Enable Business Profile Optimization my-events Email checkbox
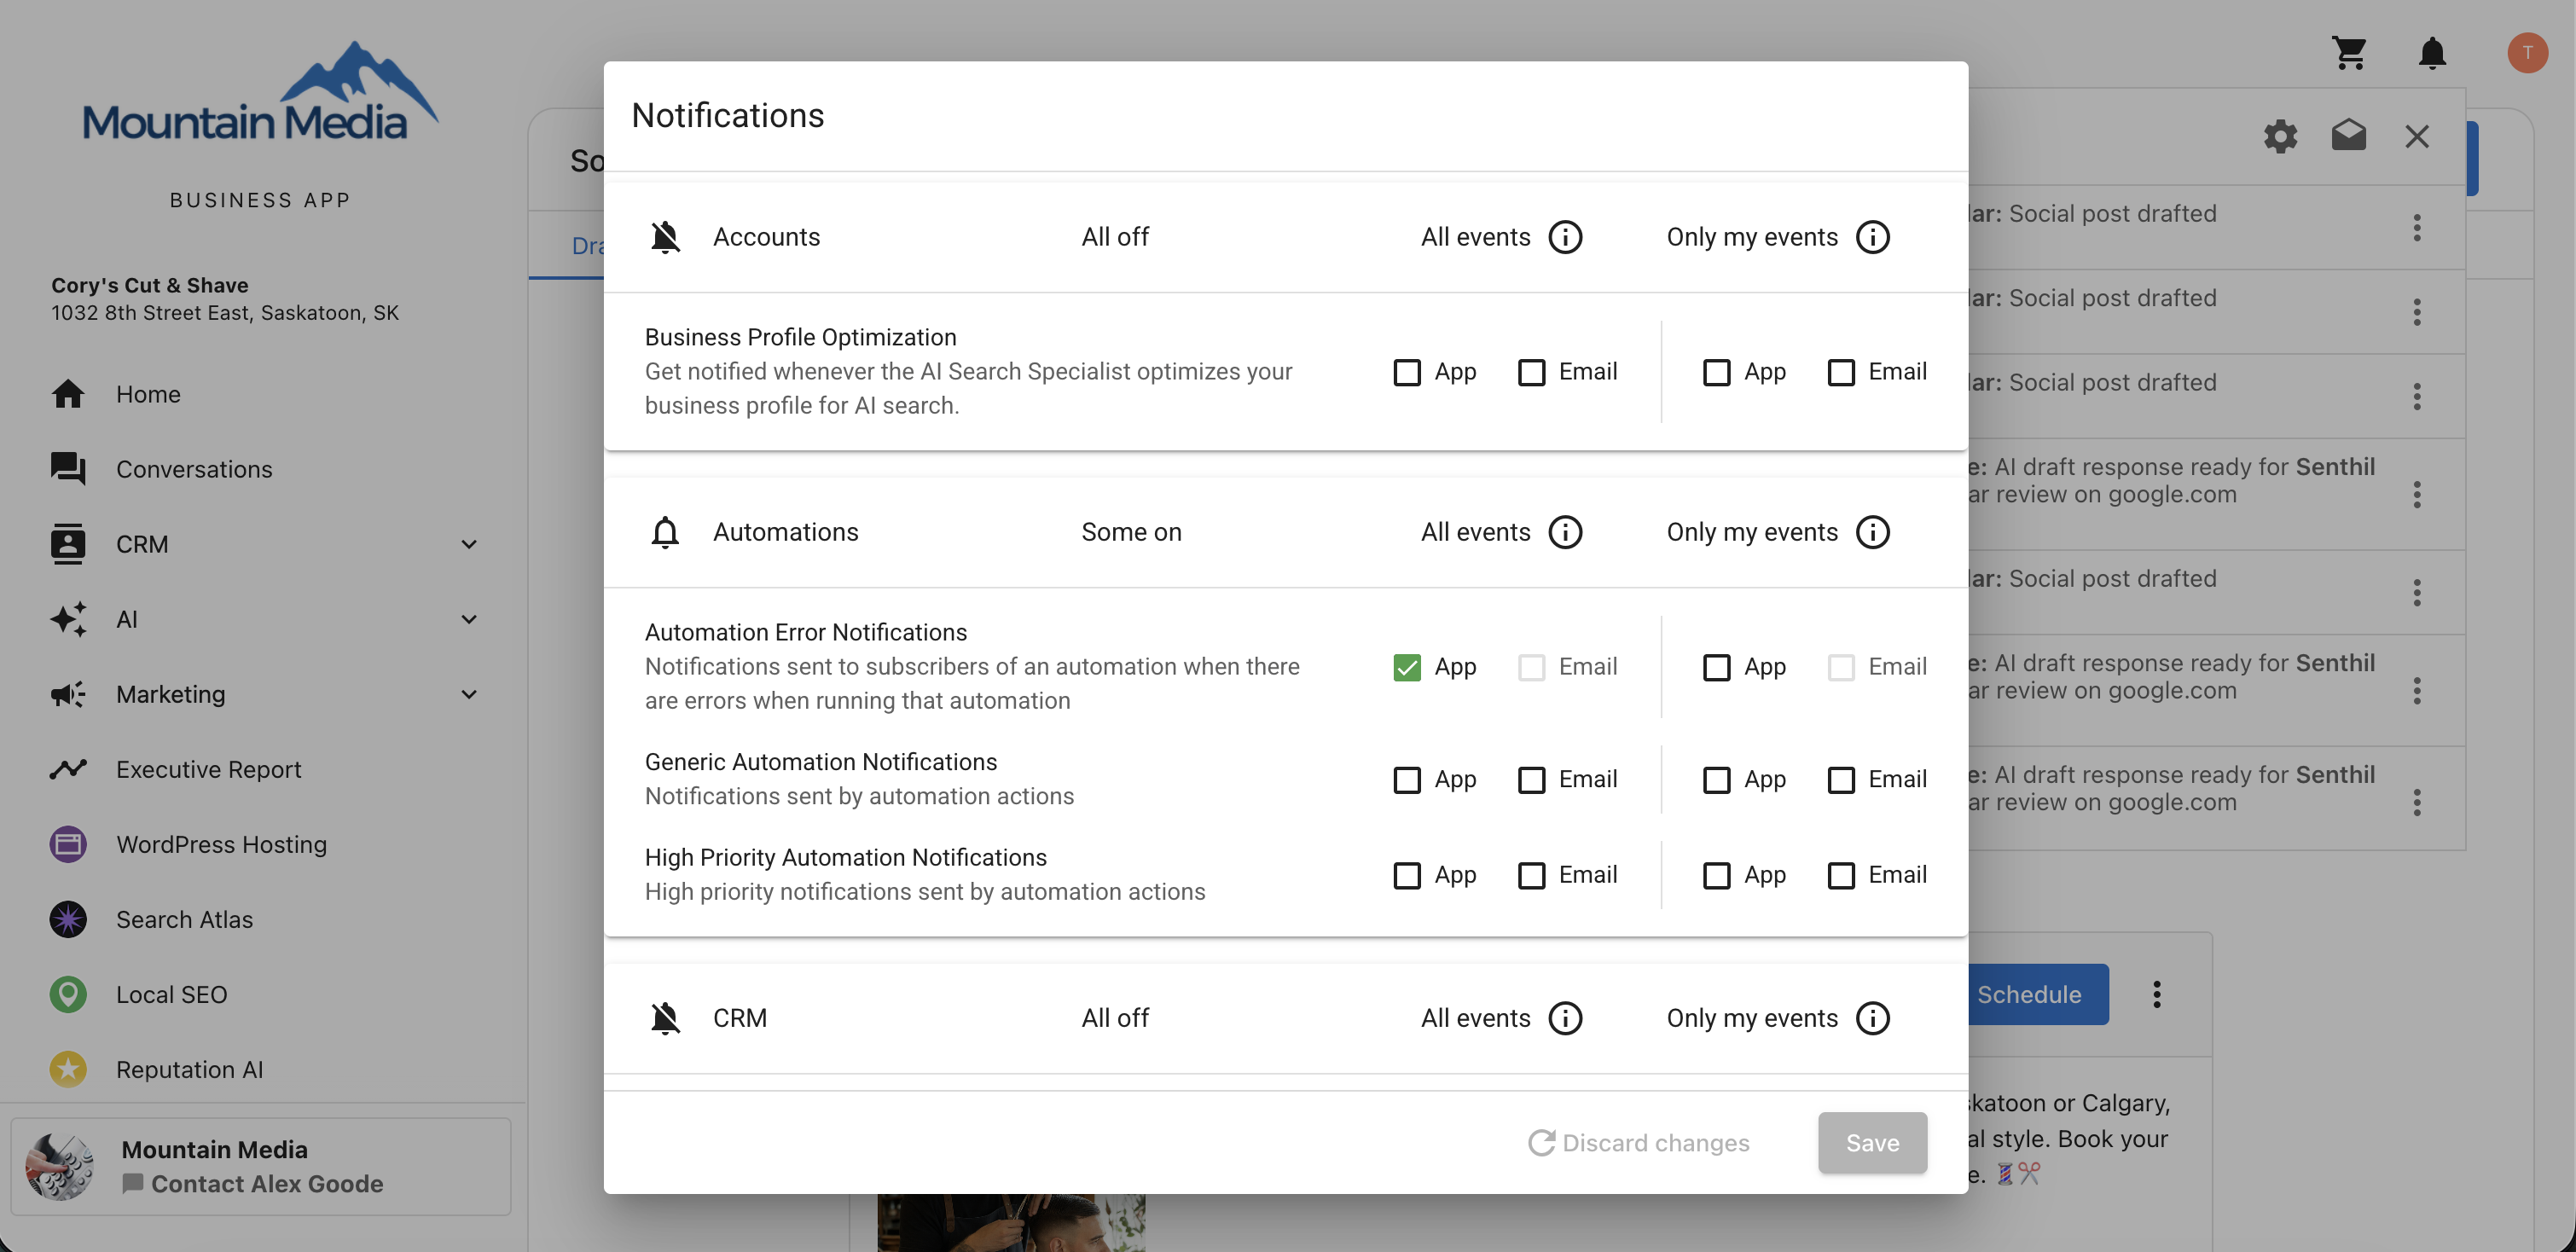 (x=1840, y=372)
